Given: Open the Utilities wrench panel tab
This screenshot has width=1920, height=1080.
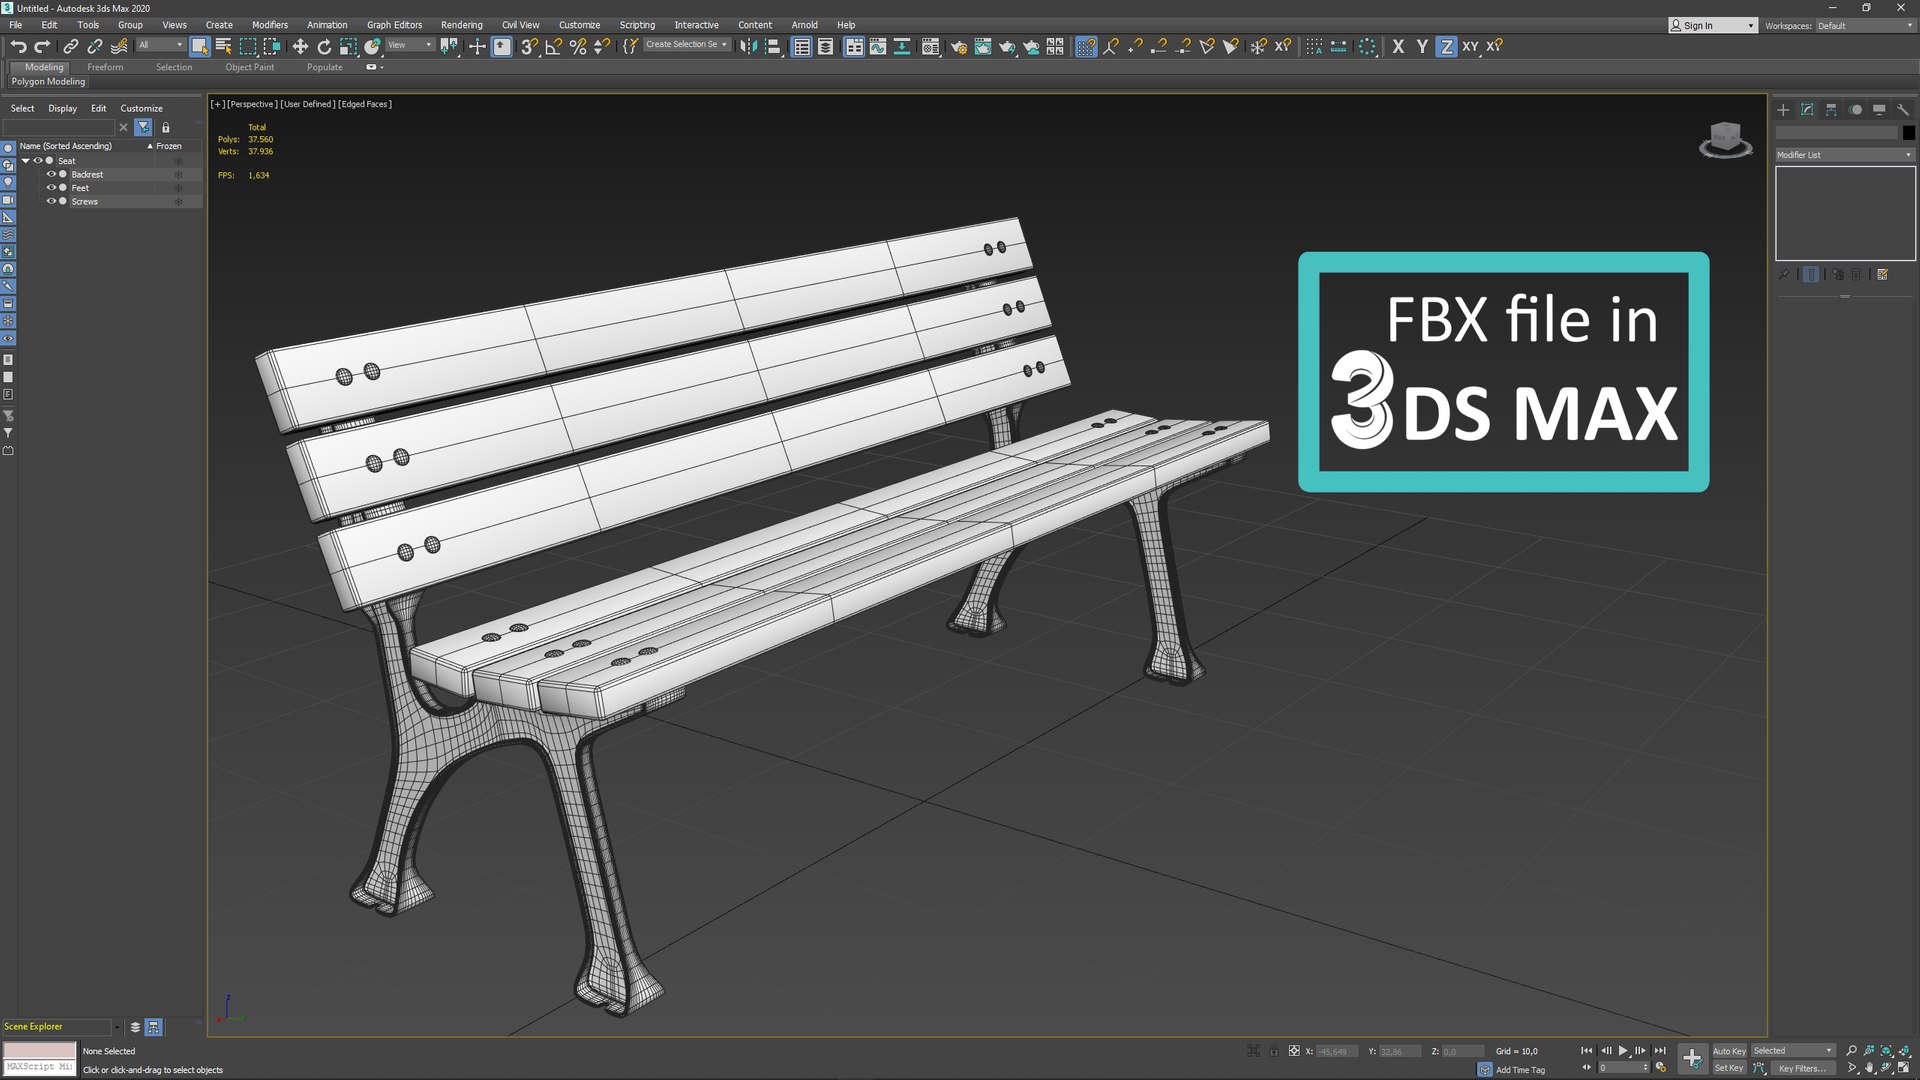Looking at the screenshot, I should 1903,110.
